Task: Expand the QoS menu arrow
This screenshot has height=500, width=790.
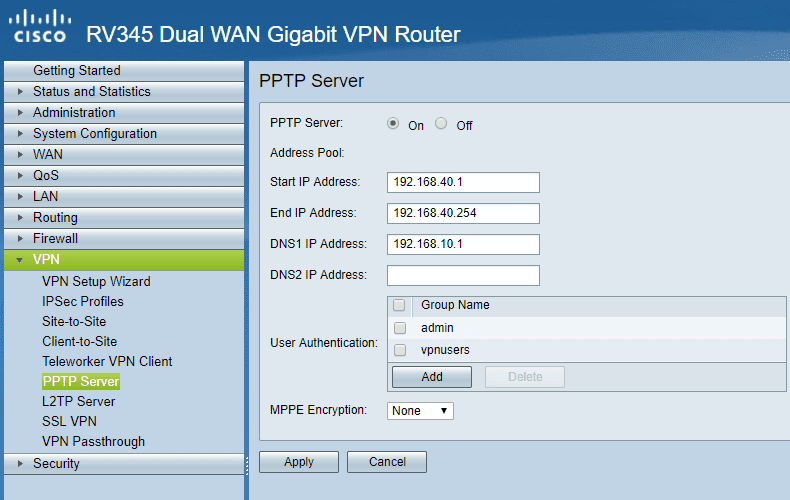Action: [x=20, y=175]
